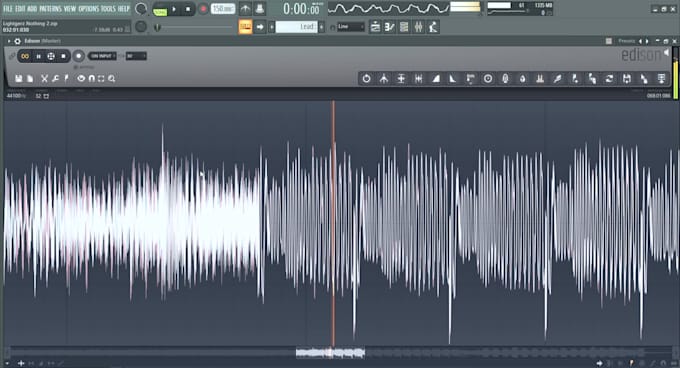This screenshot has height=368, width=680.
Task: Click the previous pattern arrow before Lead
Action: click(x=271, y=27)
